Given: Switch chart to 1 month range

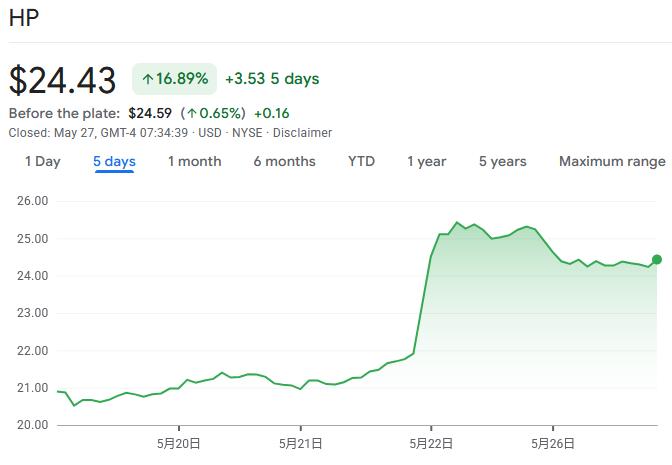Looking at the screenshot, I should click(x=195, y=162).
